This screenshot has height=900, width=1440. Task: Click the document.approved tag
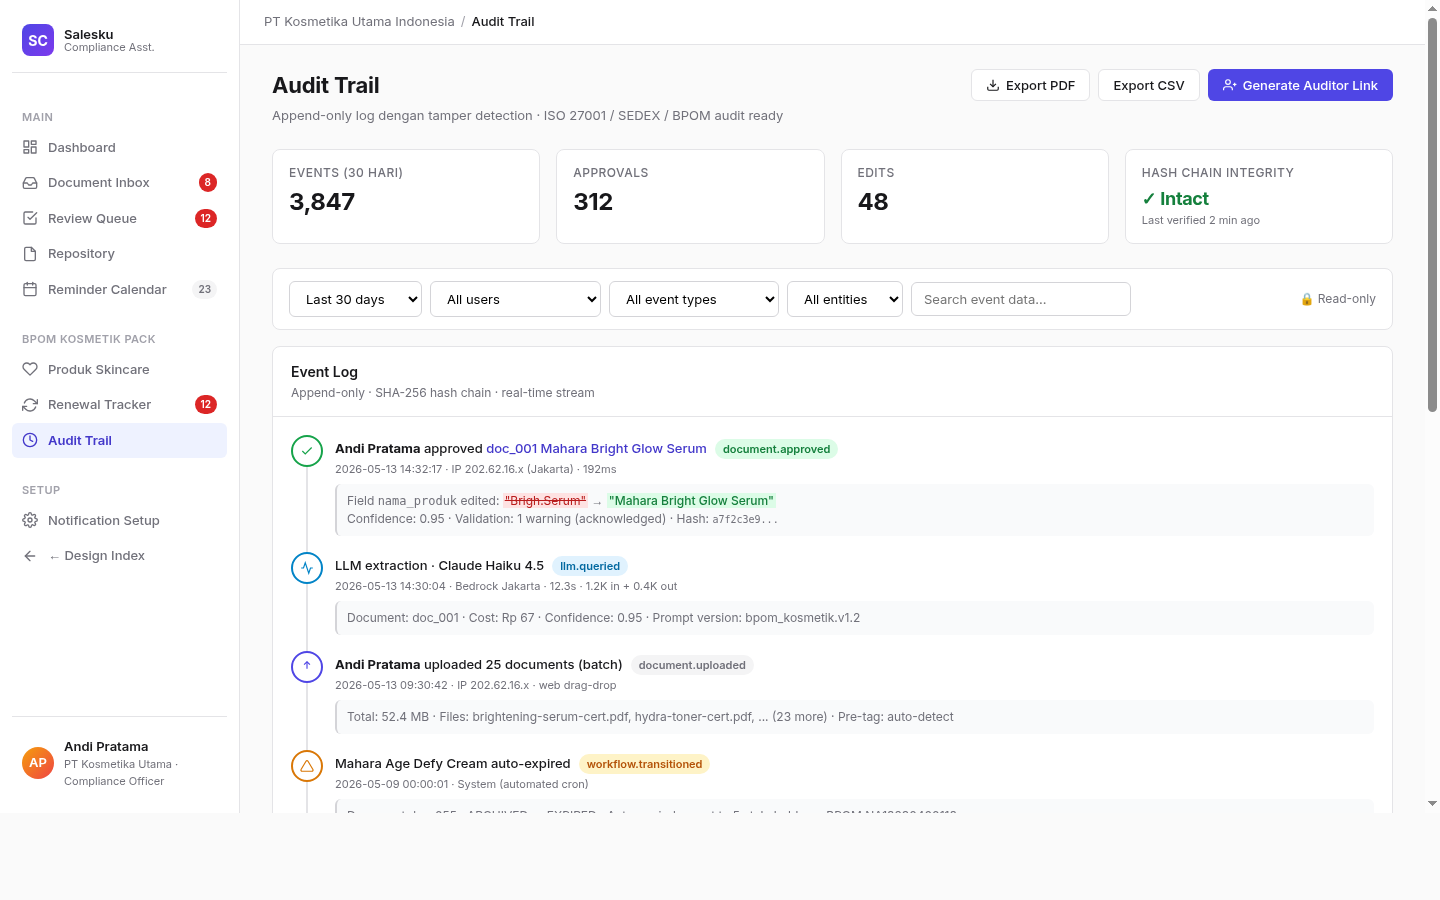776,449
